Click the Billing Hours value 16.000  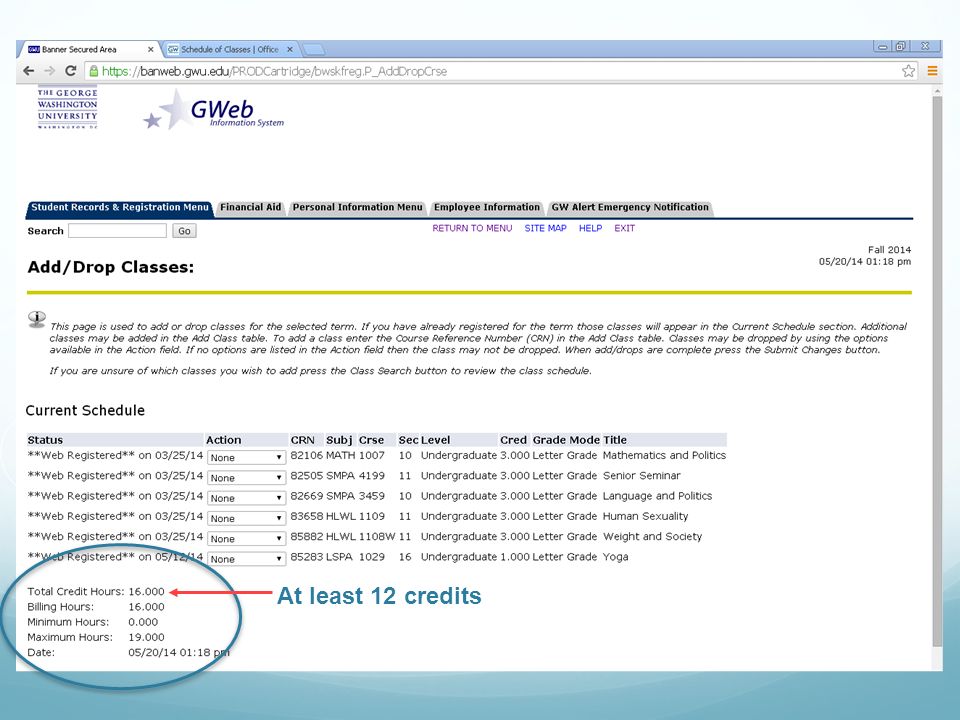coord(146,607)
